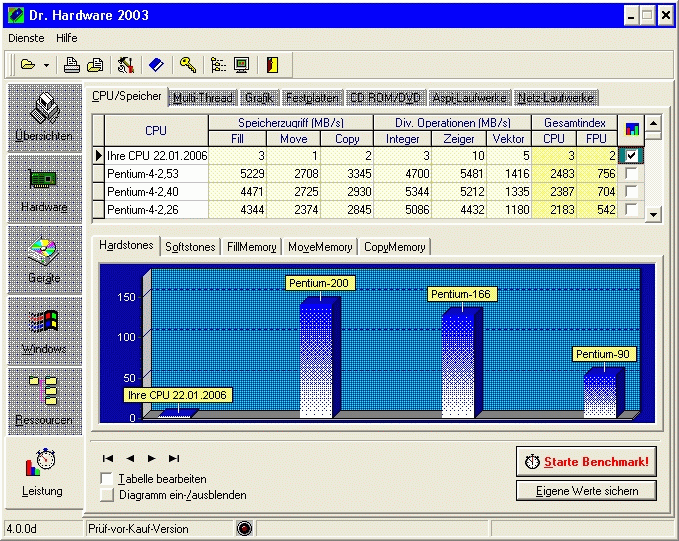The height and width of the screenshot is (541, 679).
Task: Jump to first record navigation button
Action: click(108, 458)
